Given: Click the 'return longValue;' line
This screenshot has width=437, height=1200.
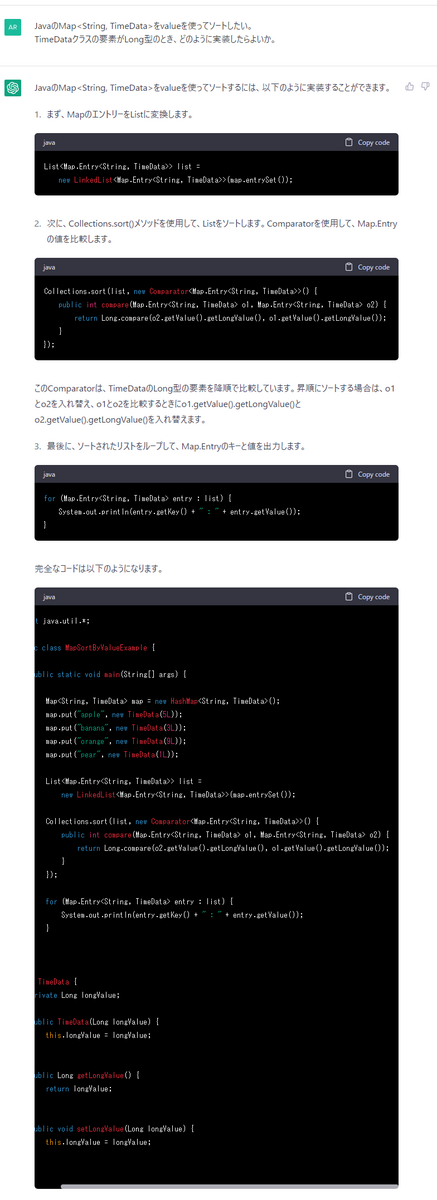Looking at the screenshot, I should [78, 1088].
